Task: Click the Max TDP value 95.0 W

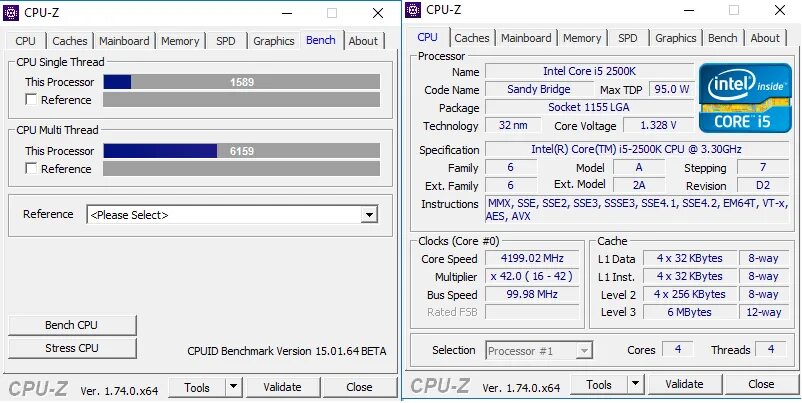Action: [x=672, y=89]
